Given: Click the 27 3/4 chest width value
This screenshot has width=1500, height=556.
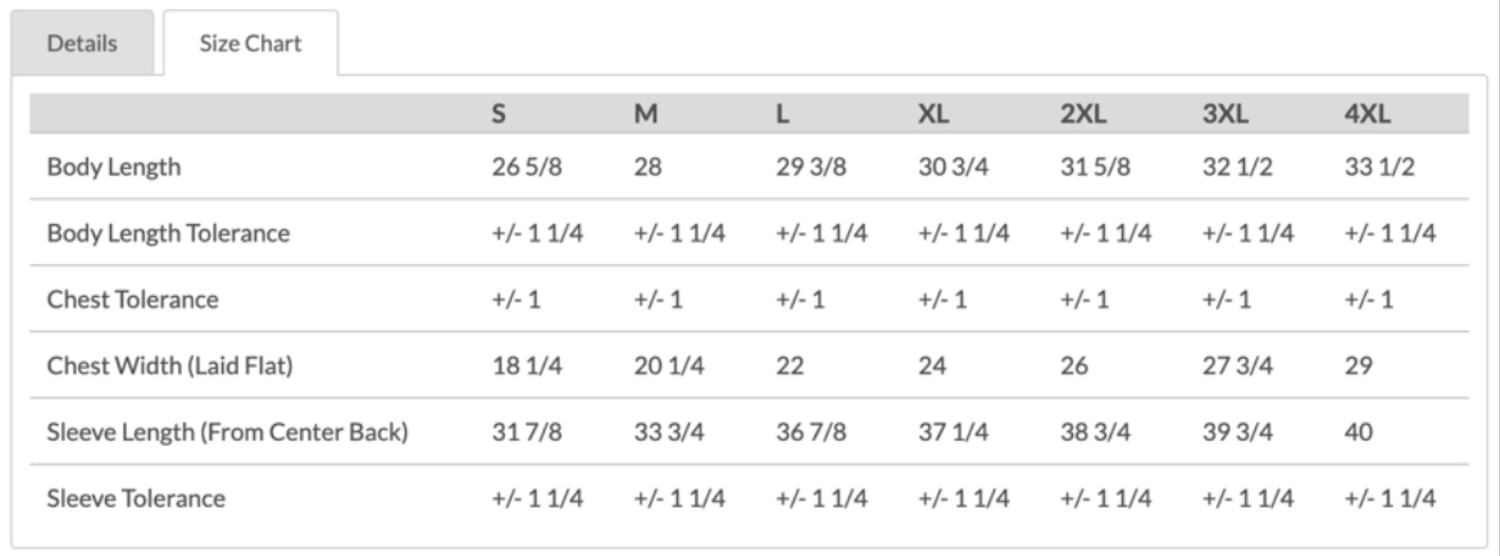Looking at the screenshot, I should click(1238, 366).
